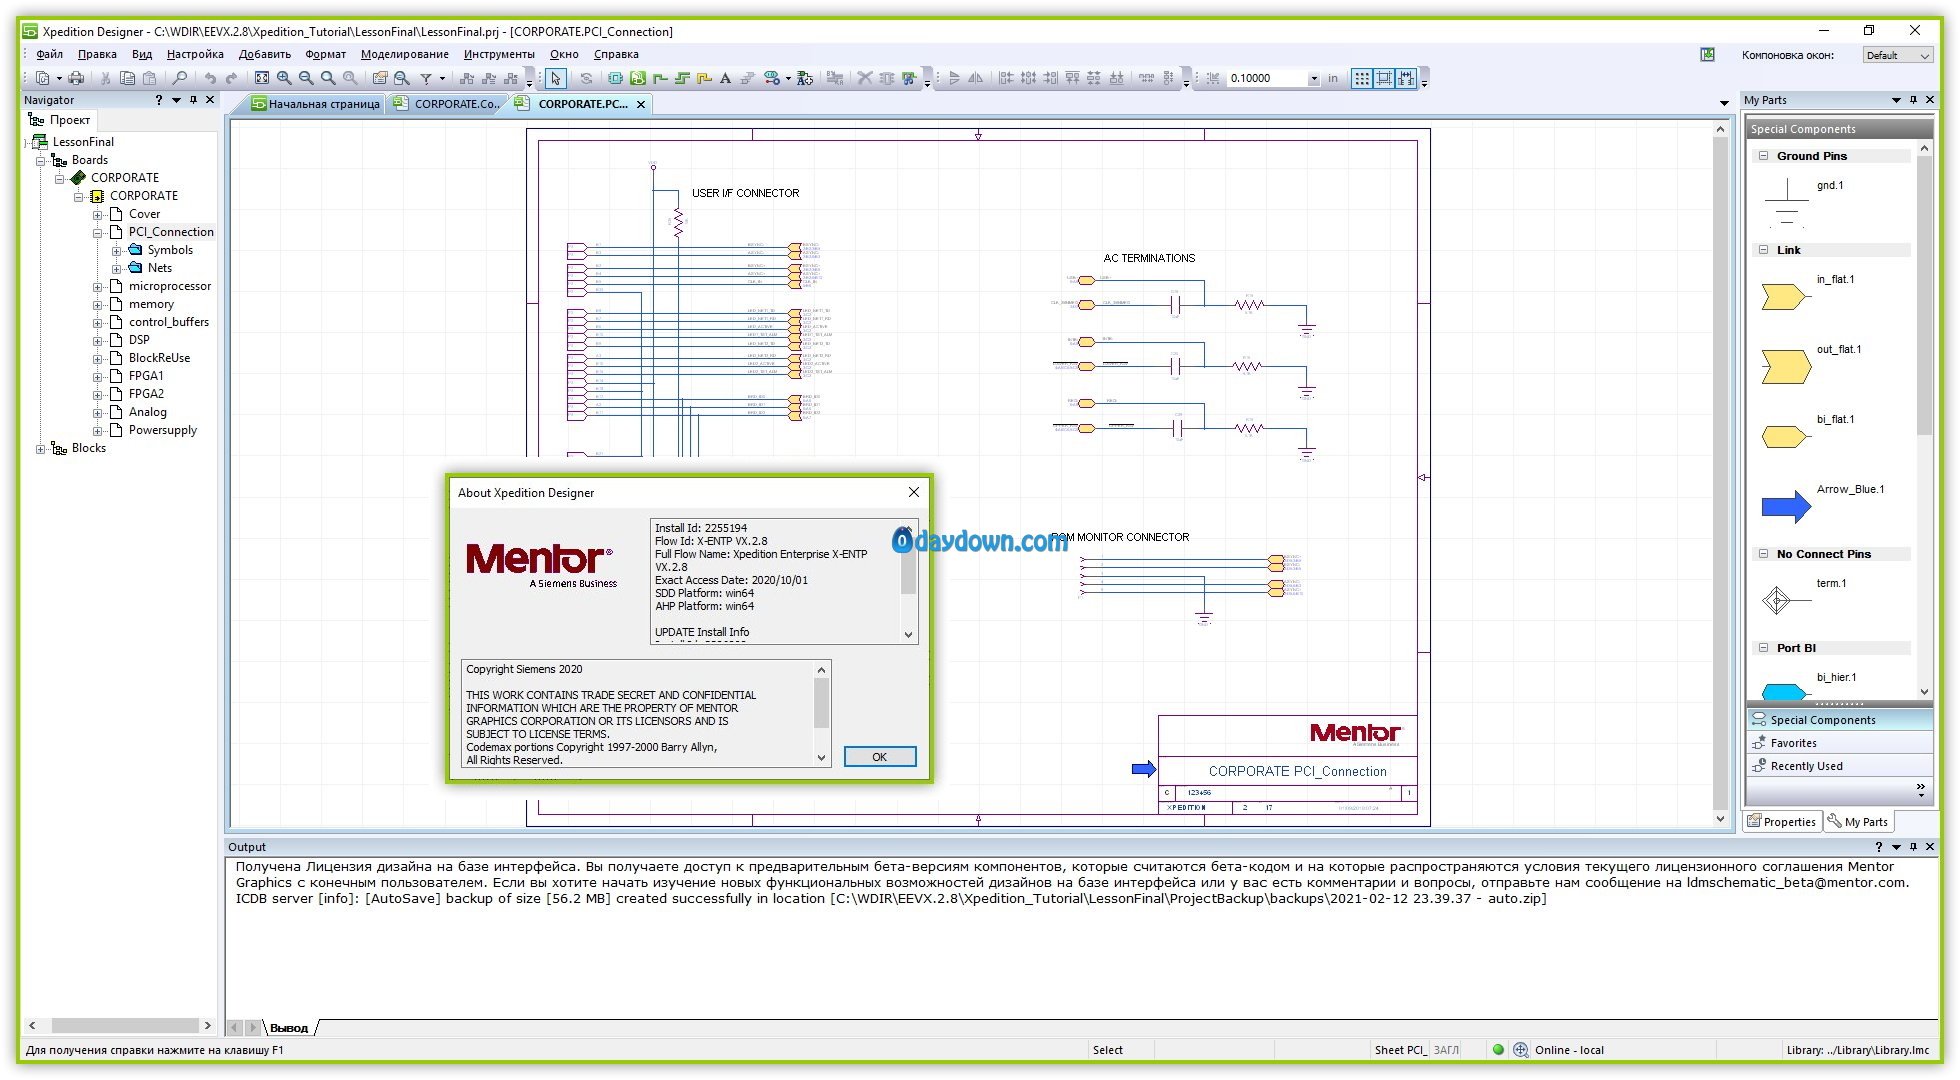Switch to the Properties bottom tab
This screenshot has height=1080, width=1960.
[x=1781, y=822]
